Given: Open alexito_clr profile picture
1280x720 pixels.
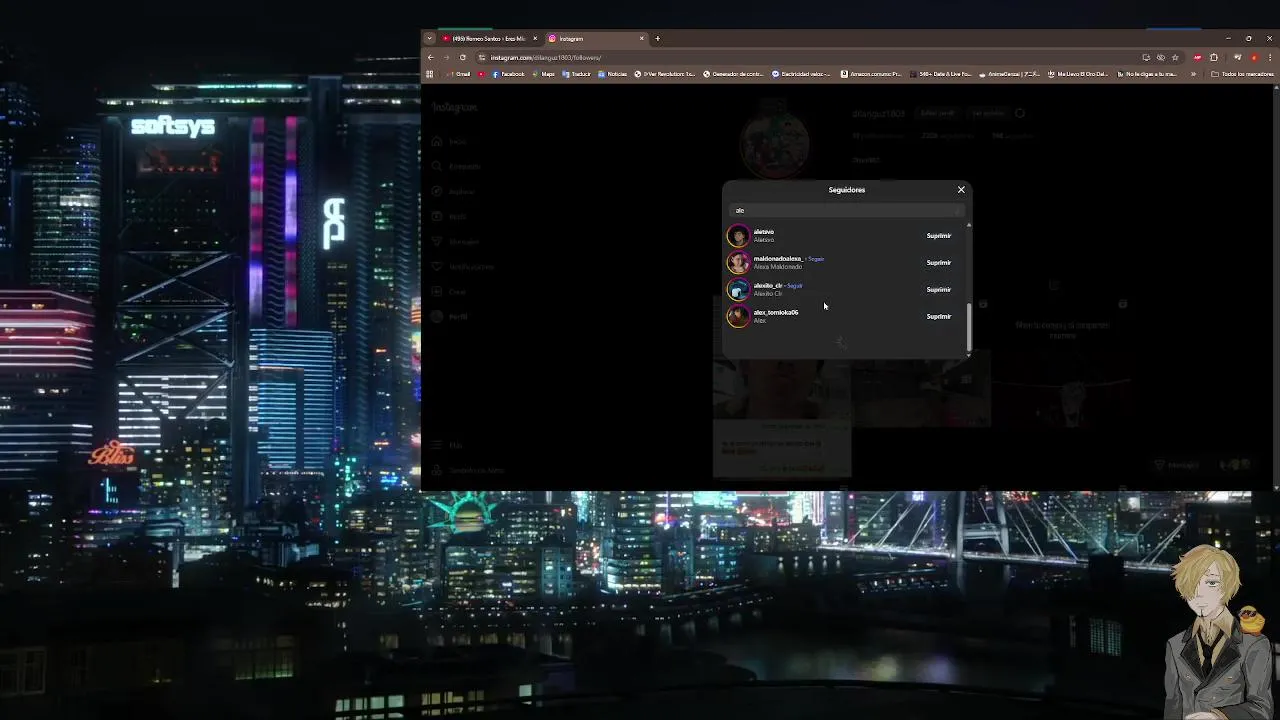Looking at the screenshot, I should [x=738, y=290].
